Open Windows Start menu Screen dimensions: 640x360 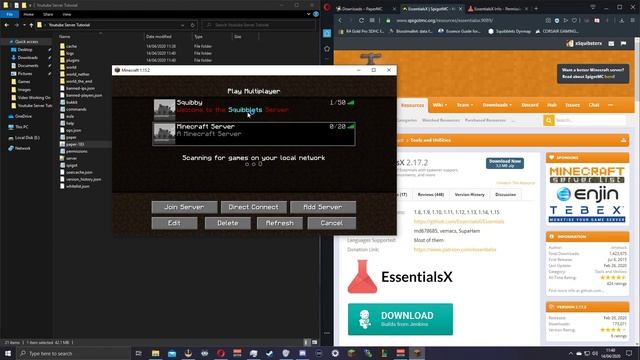[8, 353]
